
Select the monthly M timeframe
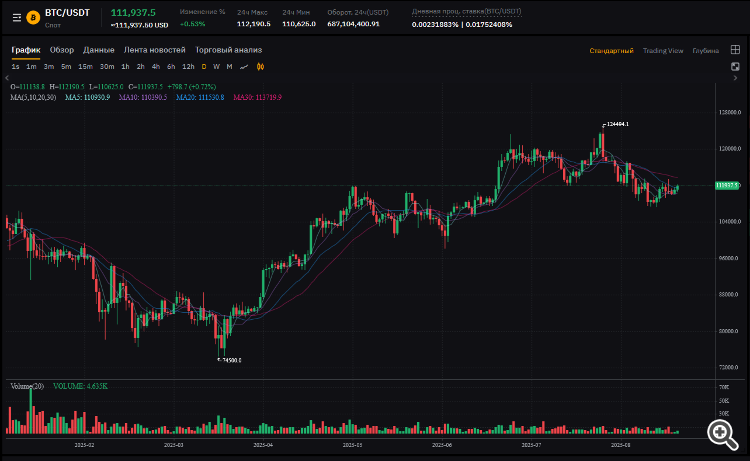[x=230, y=66]
